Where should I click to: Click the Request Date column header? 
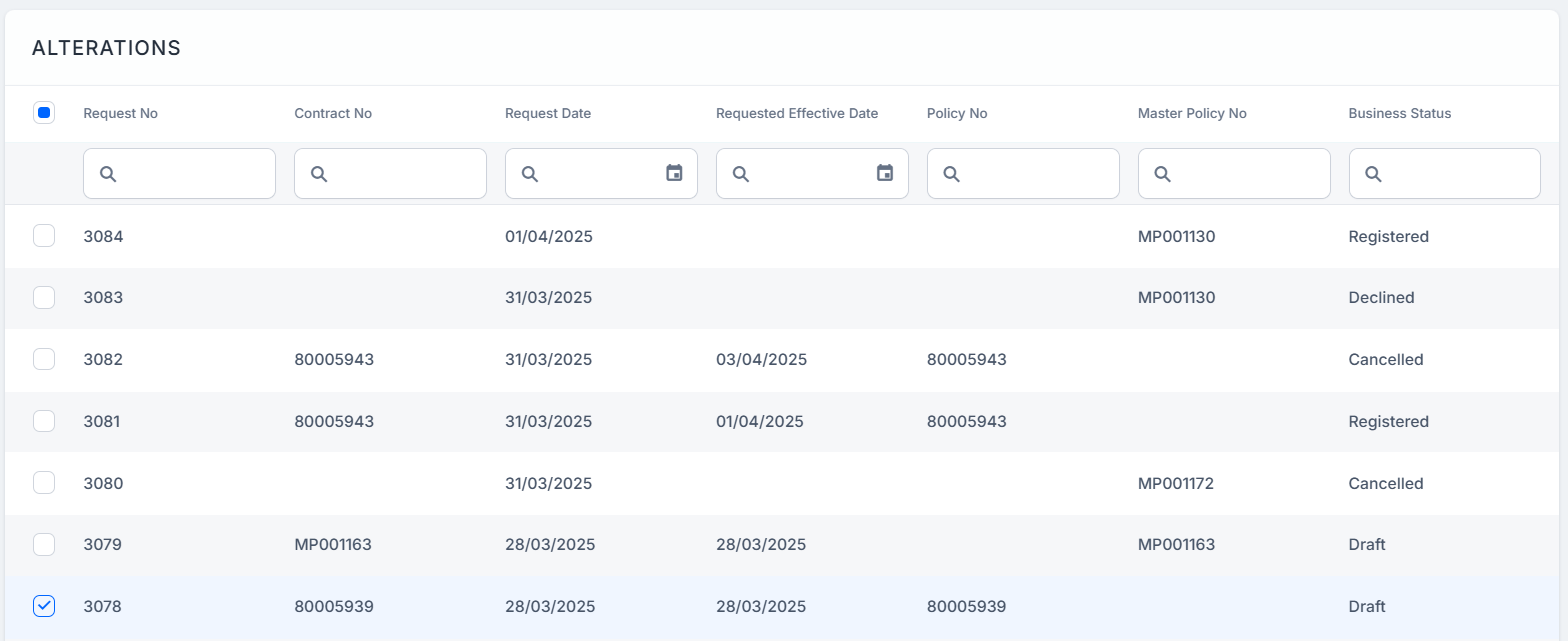[547, 113]
